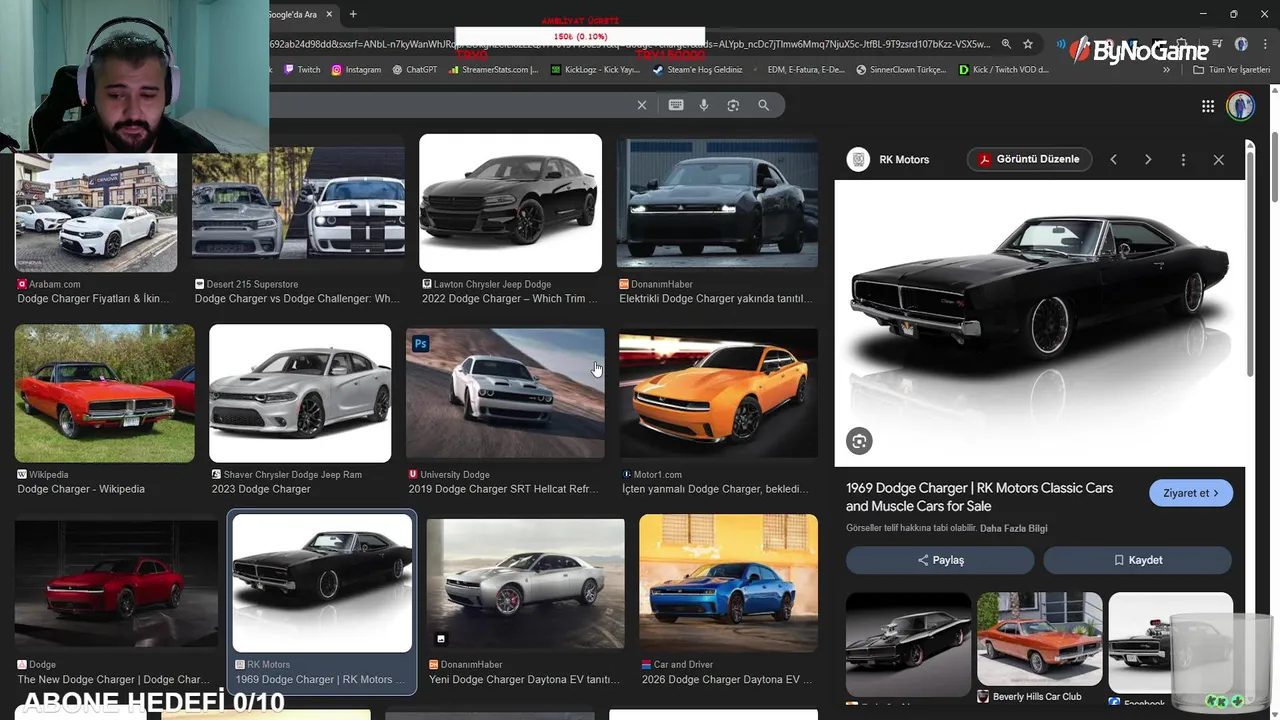Open Shaver Chrysler 2023 Dodge Charger image
The height and width of the screenshot is (720, 1280).
[x=300, y=393]
